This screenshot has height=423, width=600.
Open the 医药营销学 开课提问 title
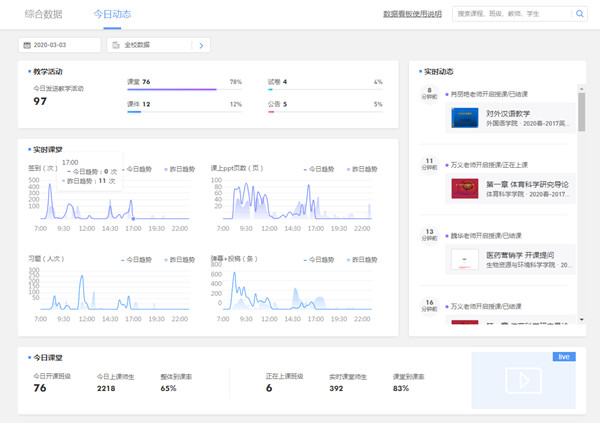pyautogui.click(x=520, y=255)
